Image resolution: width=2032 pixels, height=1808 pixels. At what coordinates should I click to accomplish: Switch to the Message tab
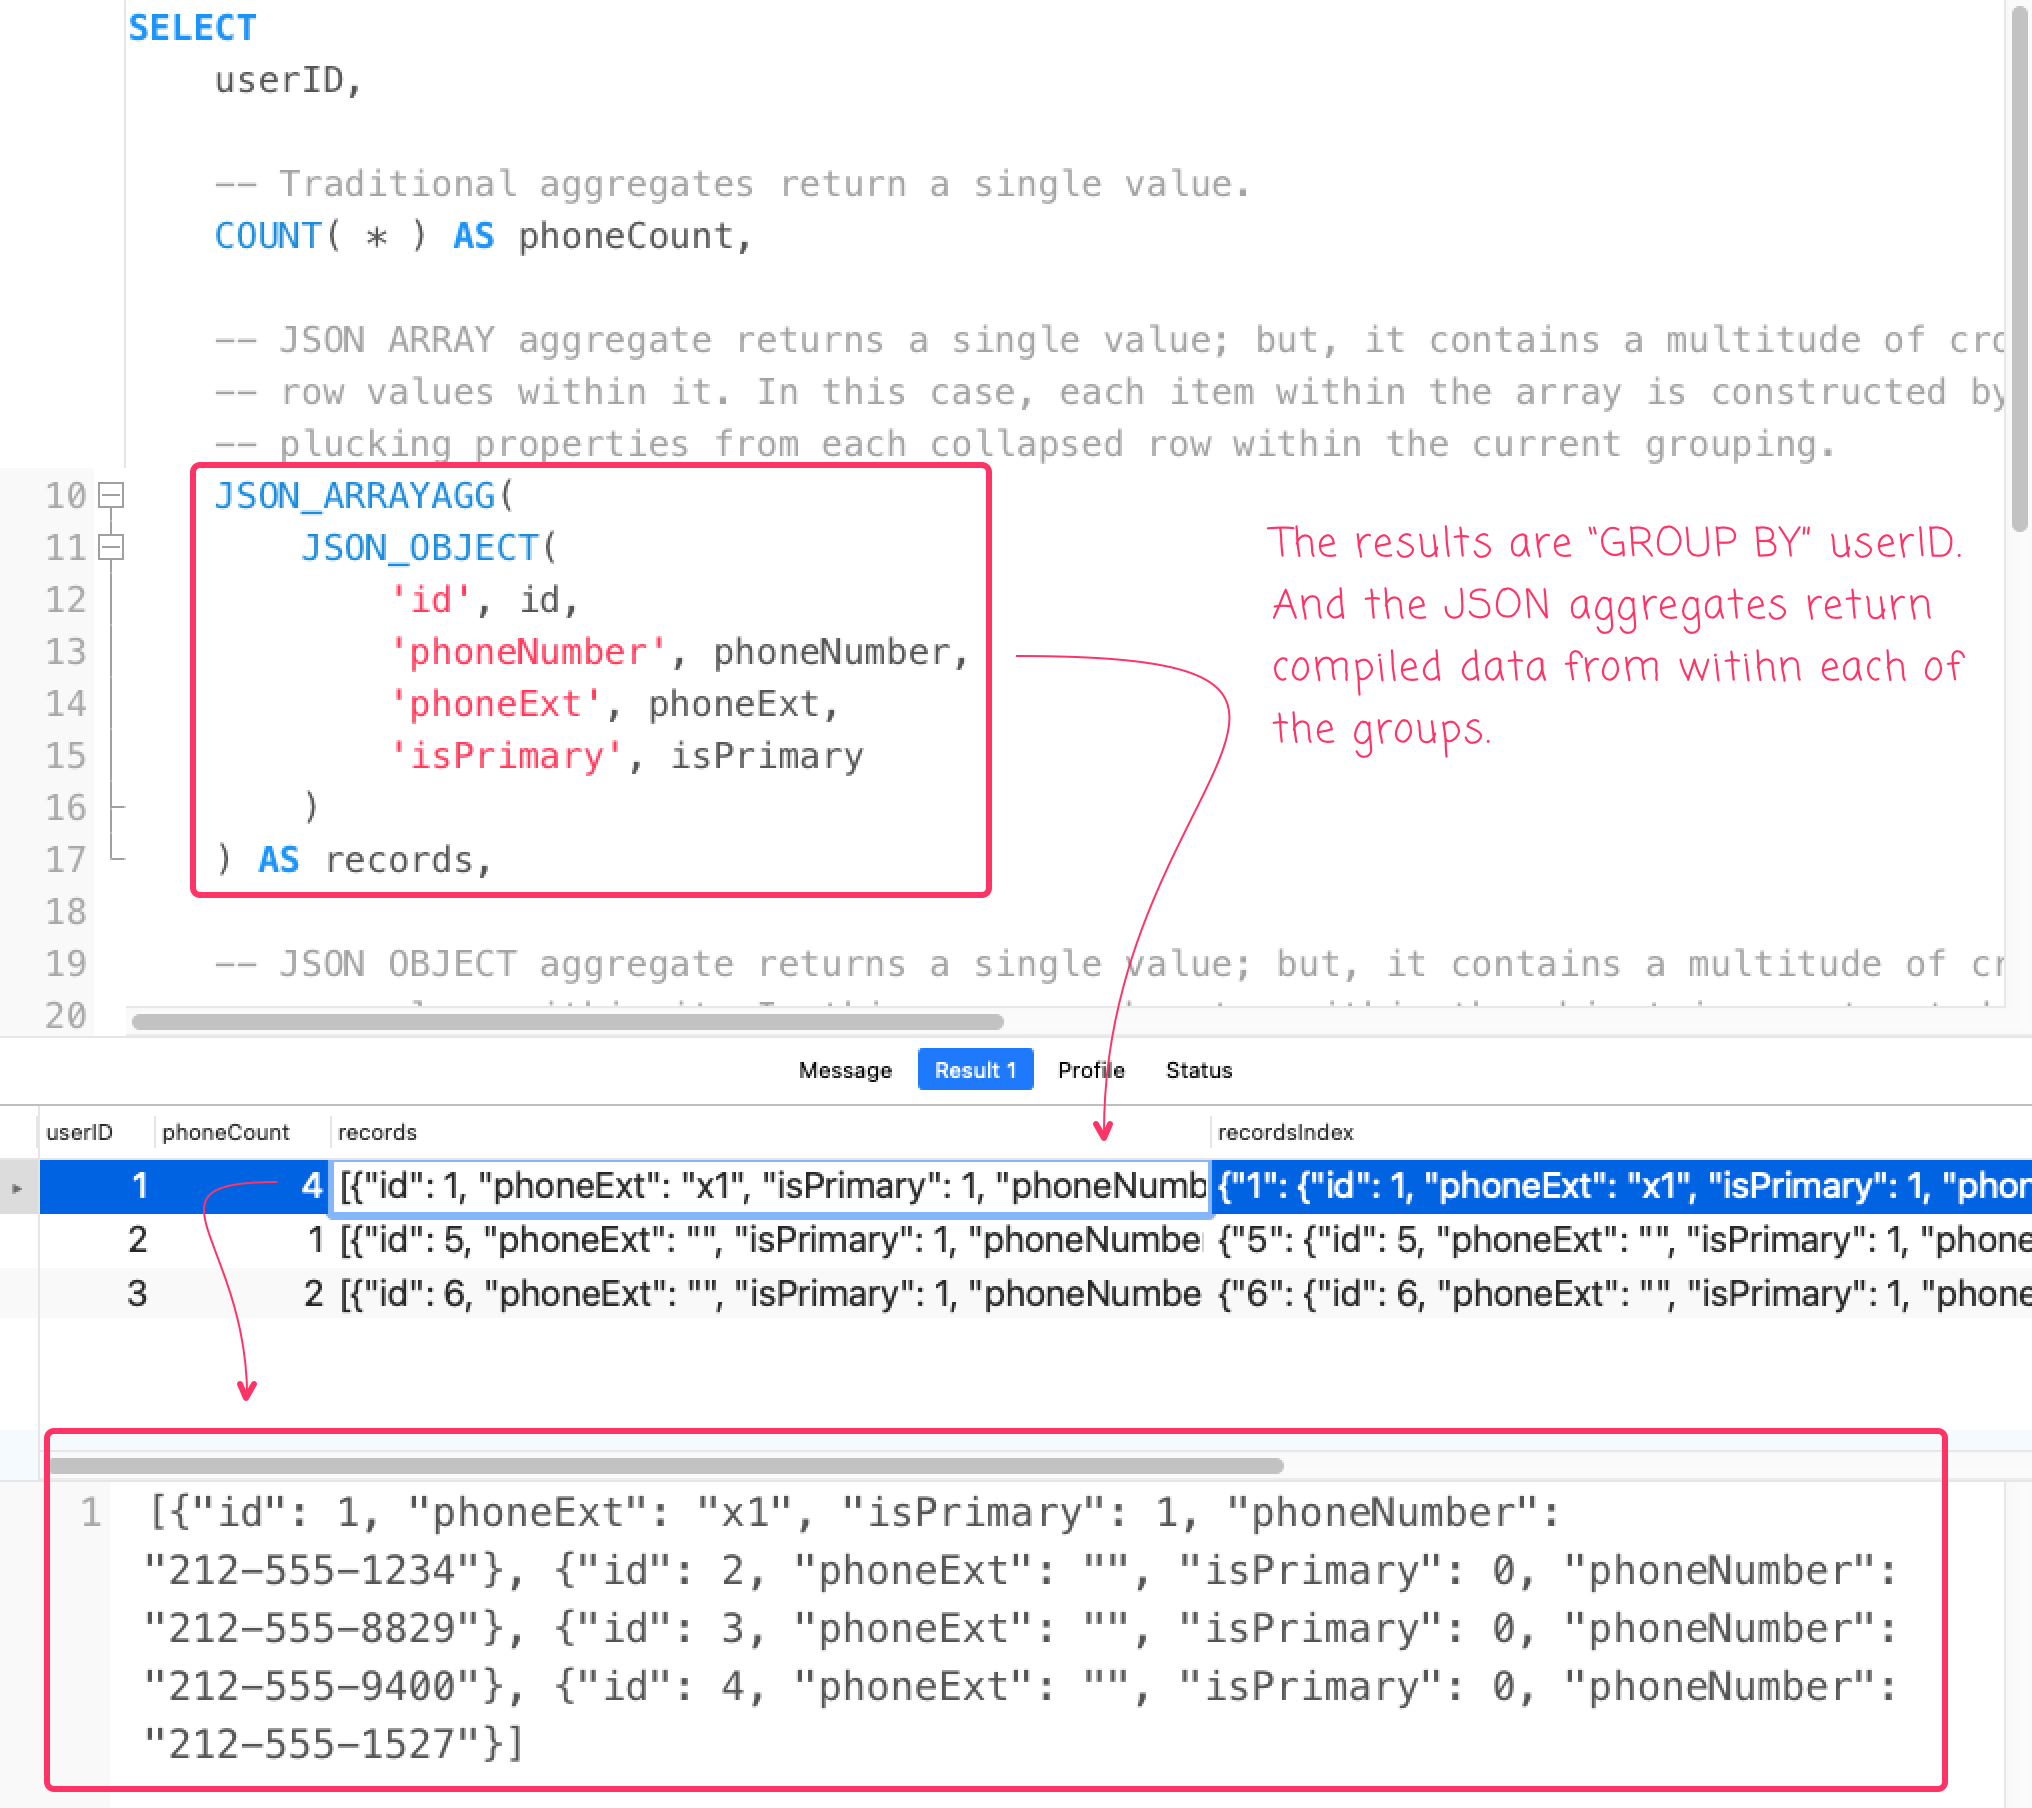pyautogui.click(x=845, y=1069)
